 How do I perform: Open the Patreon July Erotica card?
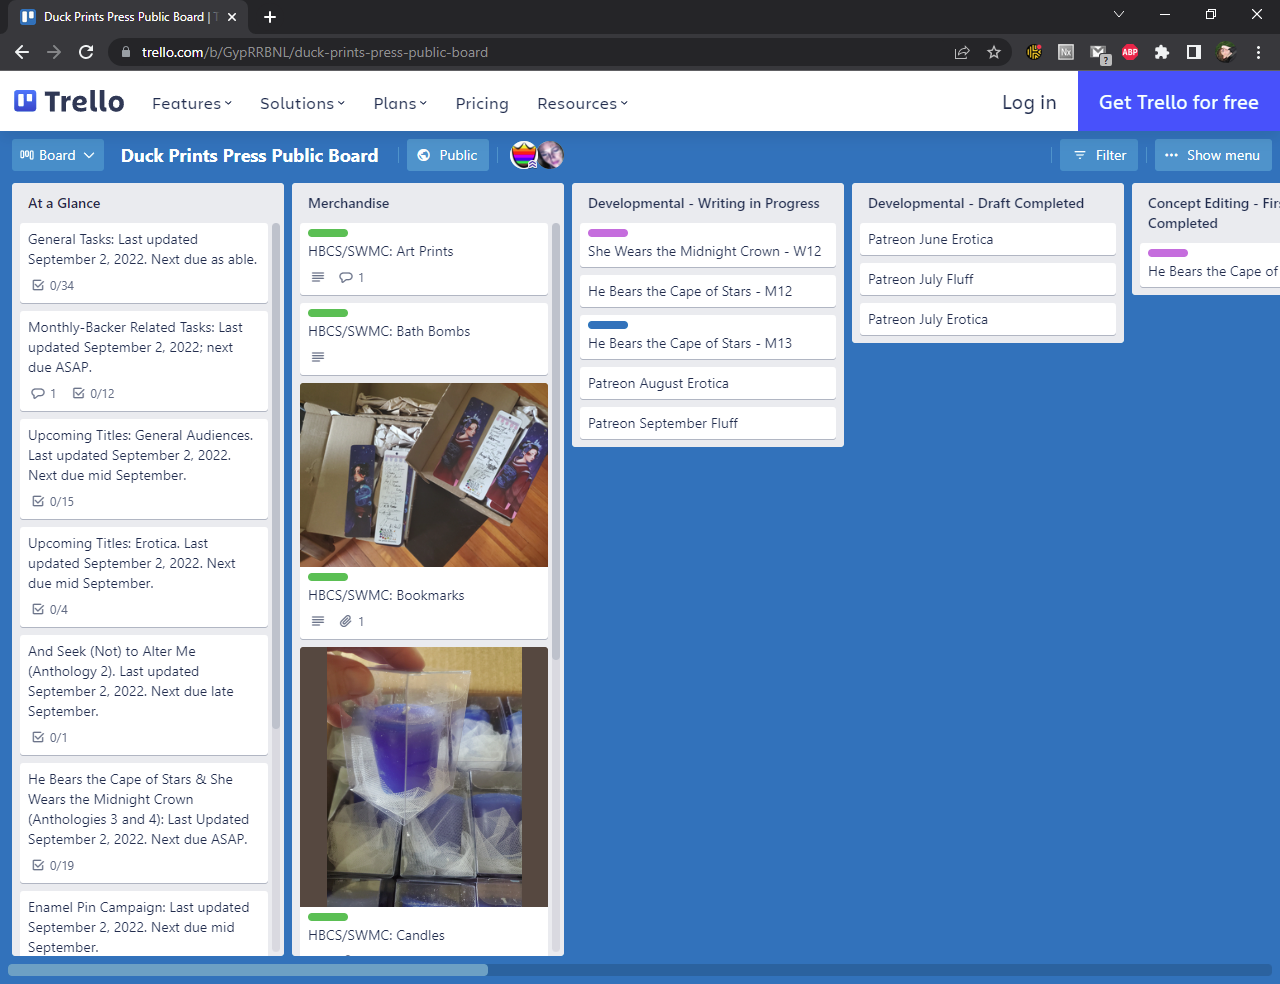click(x=988, y=319)
